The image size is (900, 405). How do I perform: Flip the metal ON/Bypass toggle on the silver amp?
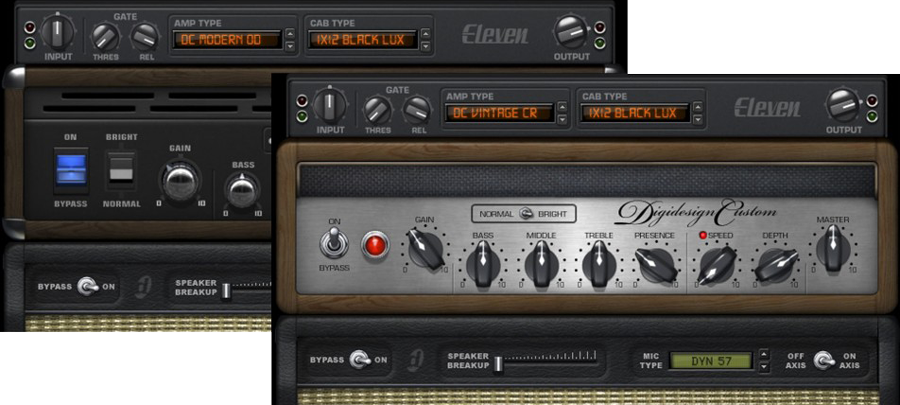[x=334, y=243]
